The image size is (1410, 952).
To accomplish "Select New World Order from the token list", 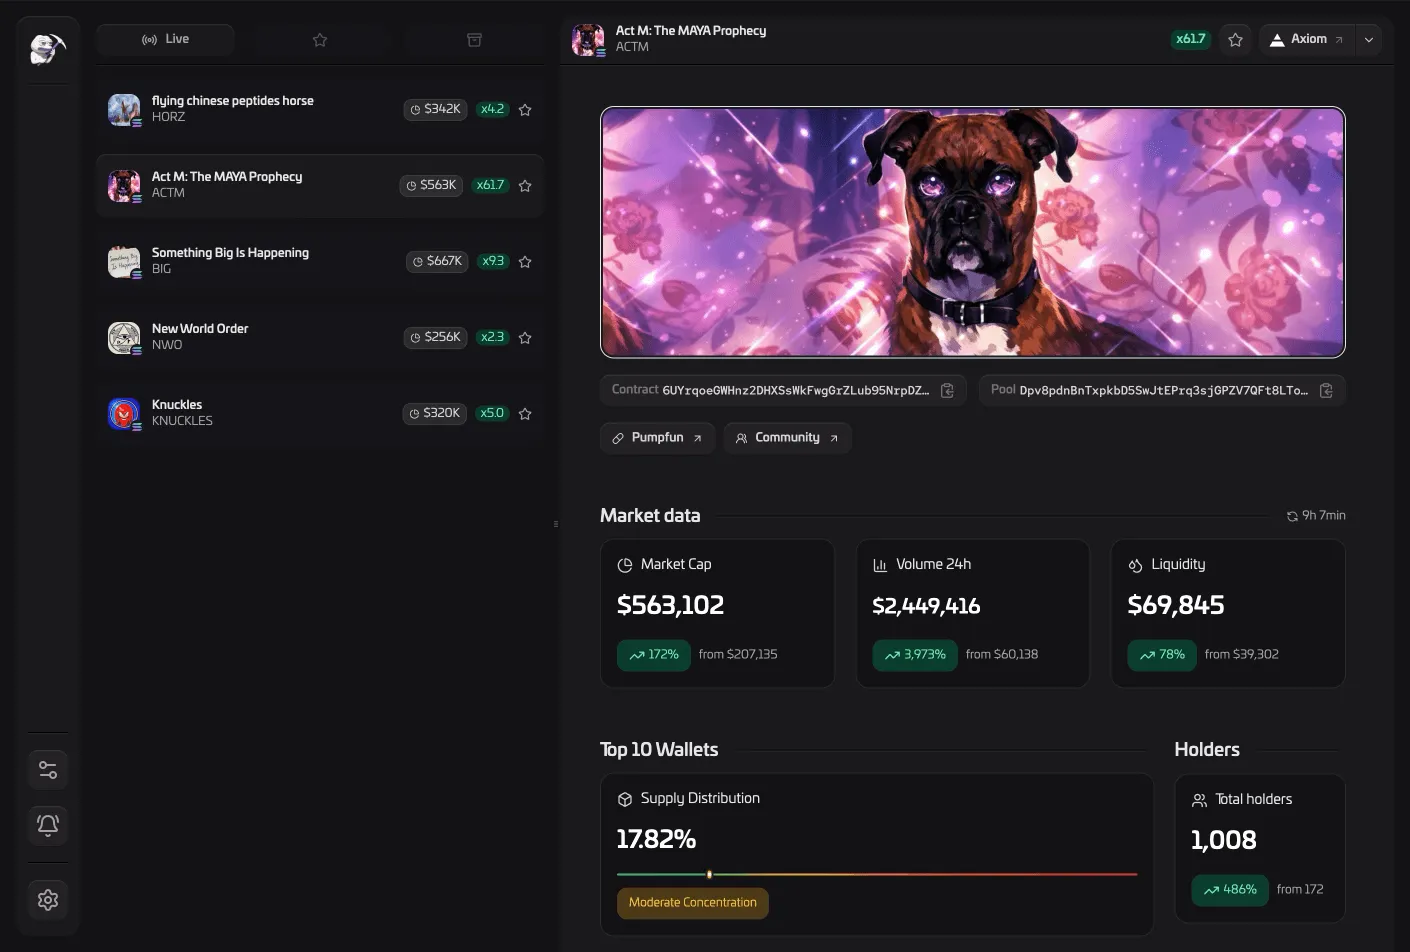I will (x=250, y=337).
